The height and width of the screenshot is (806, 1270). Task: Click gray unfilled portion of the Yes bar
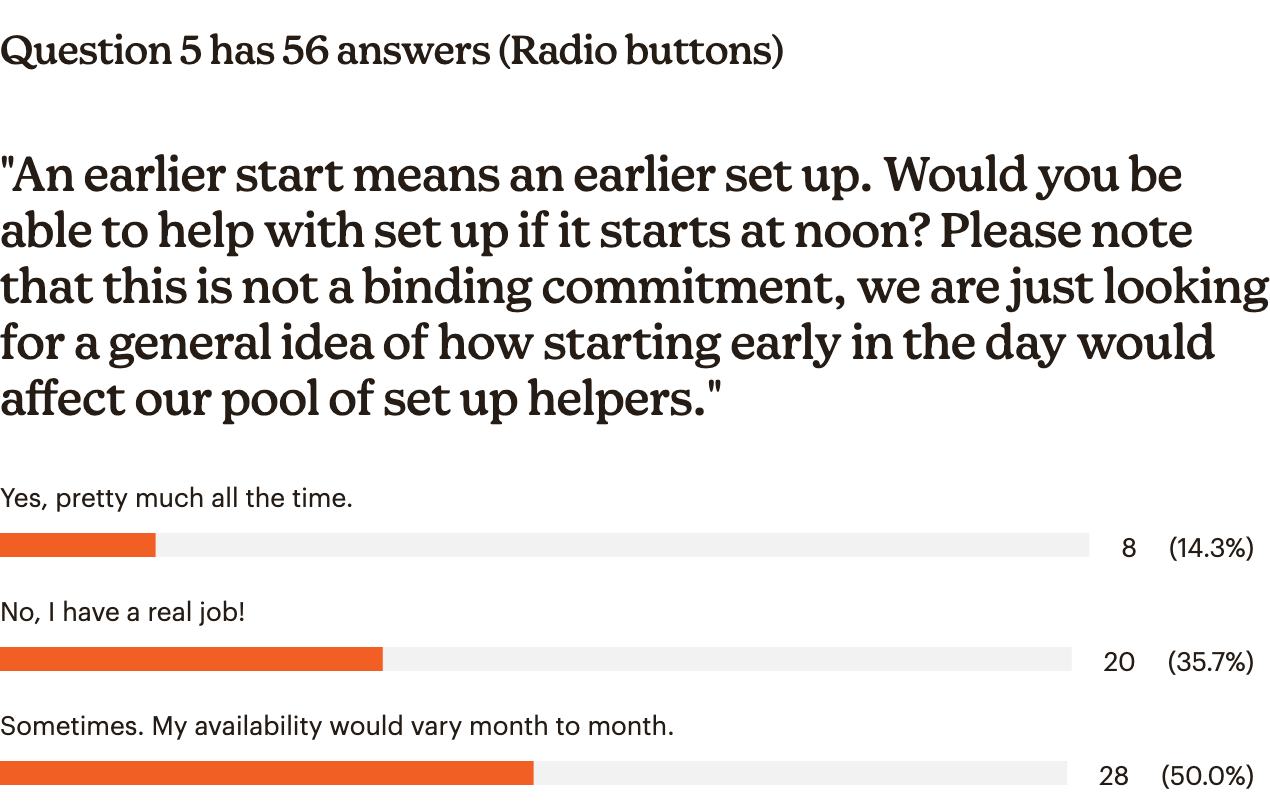(622, 545)
